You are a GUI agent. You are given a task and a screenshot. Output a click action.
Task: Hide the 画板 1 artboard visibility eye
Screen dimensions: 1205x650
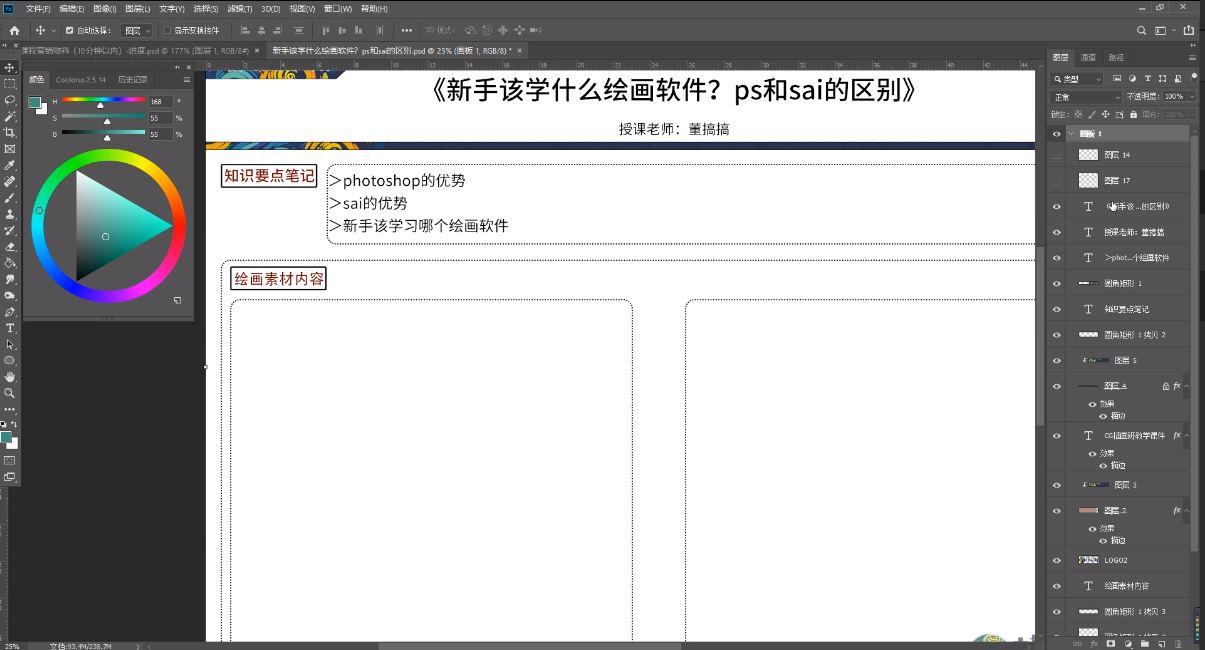[1057, 133]
